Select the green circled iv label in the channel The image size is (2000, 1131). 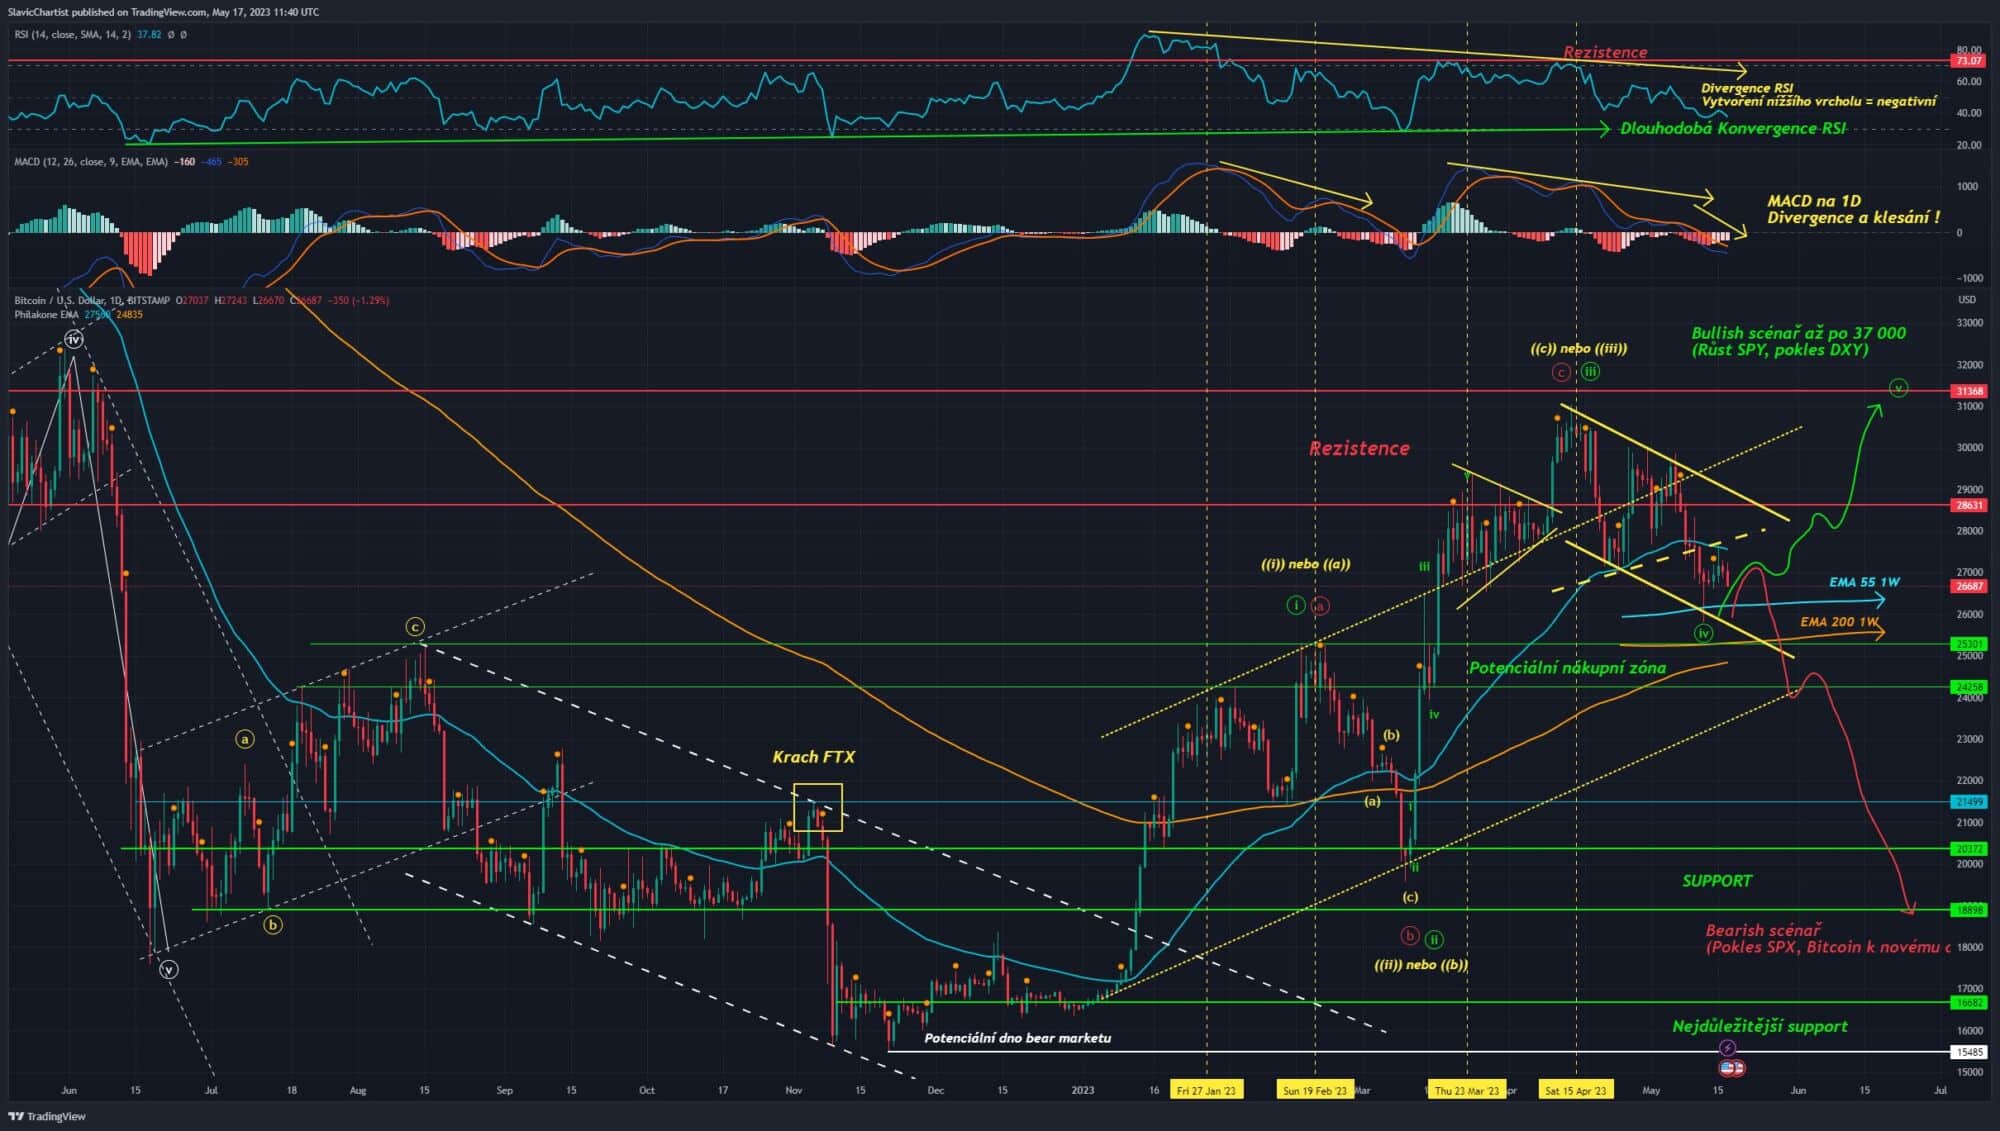pyautogui.click(x=1703, y=633)
